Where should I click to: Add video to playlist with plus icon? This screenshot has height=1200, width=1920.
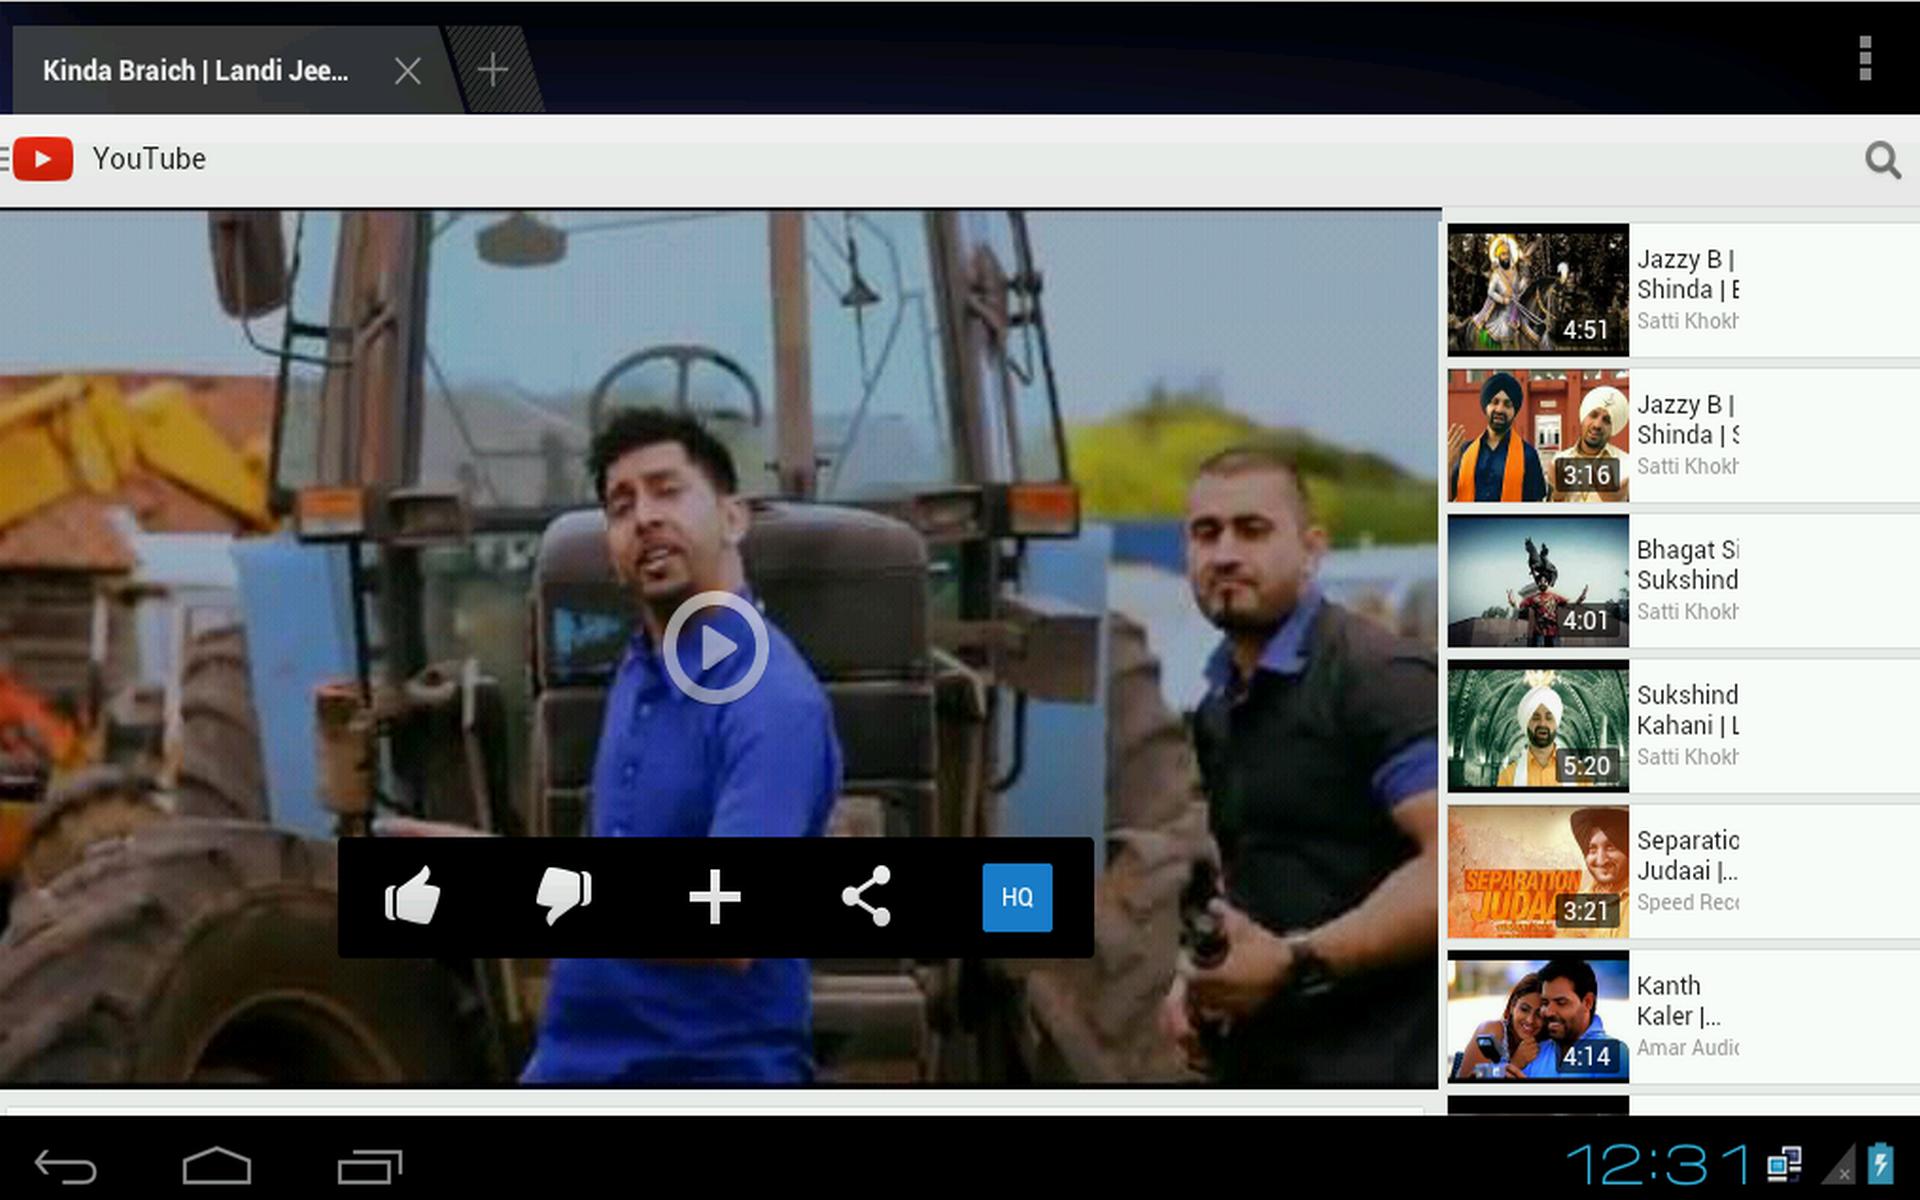pos(715,897)
